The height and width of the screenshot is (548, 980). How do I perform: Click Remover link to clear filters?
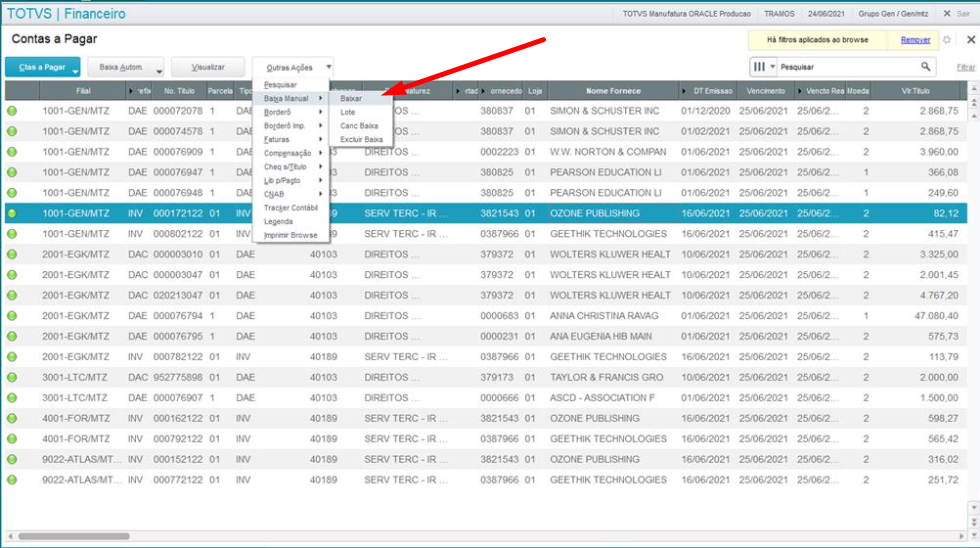click(915, 40)
